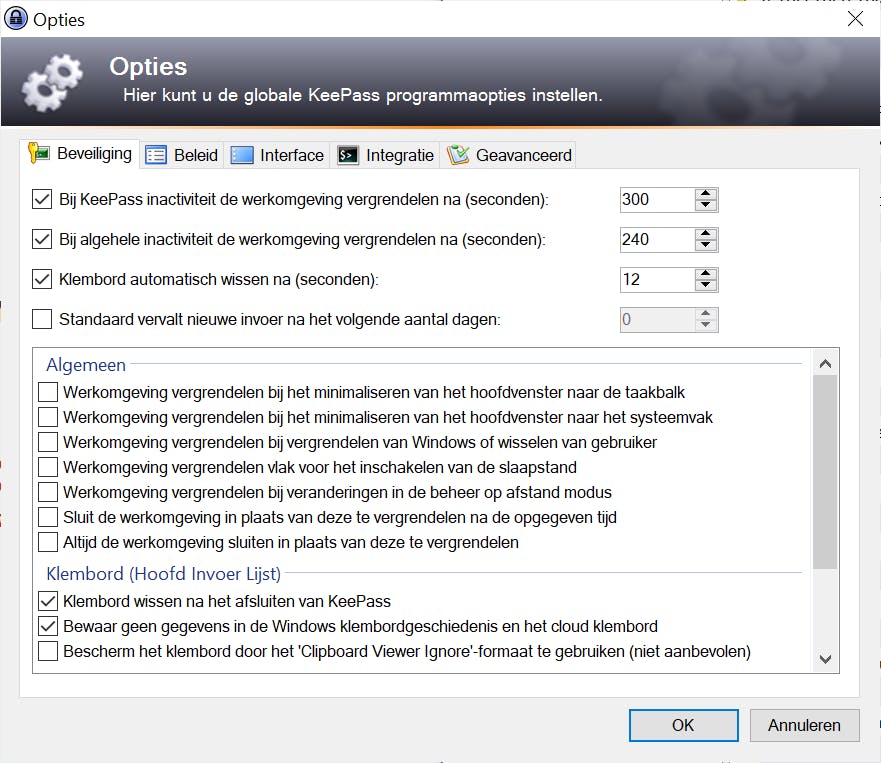The height and width of the screenshot is (763, 881).
Task: Click the terminal icon on Integratie tab
Action: pos(348,155)
